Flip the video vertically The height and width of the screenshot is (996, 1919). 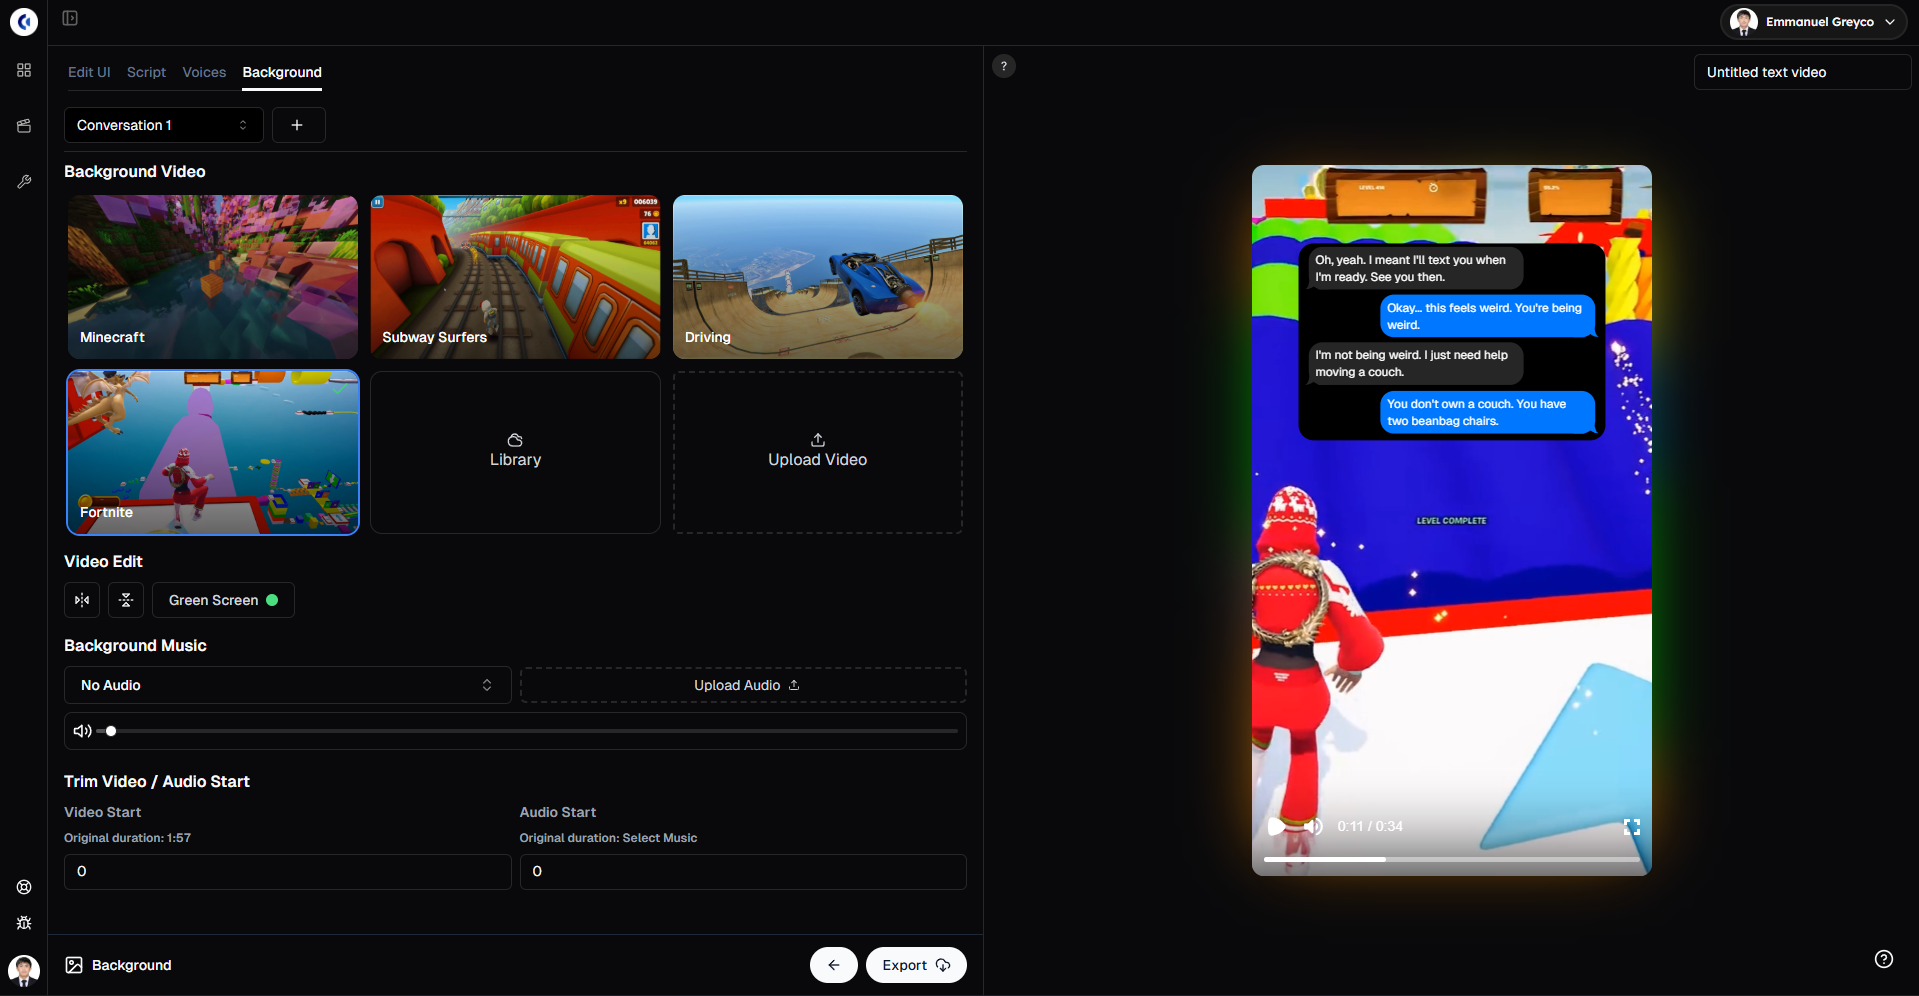[x=126, y=600]
